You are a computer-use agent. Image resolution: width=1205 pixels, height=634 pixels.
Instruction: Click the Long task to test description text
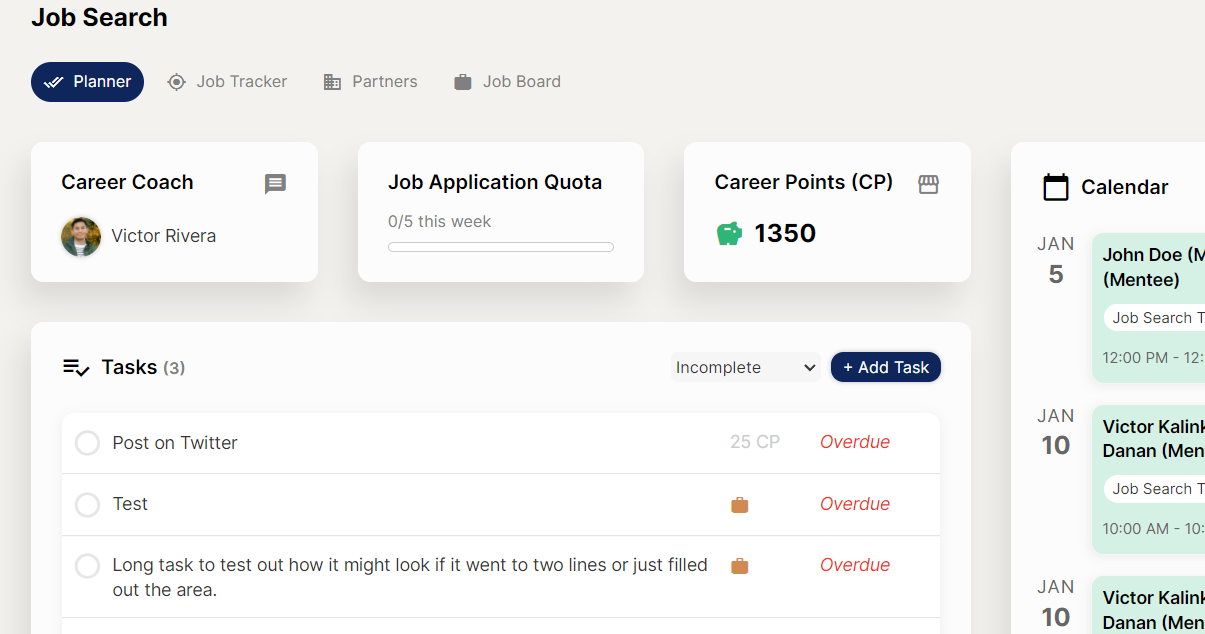(x=410, y=577)
